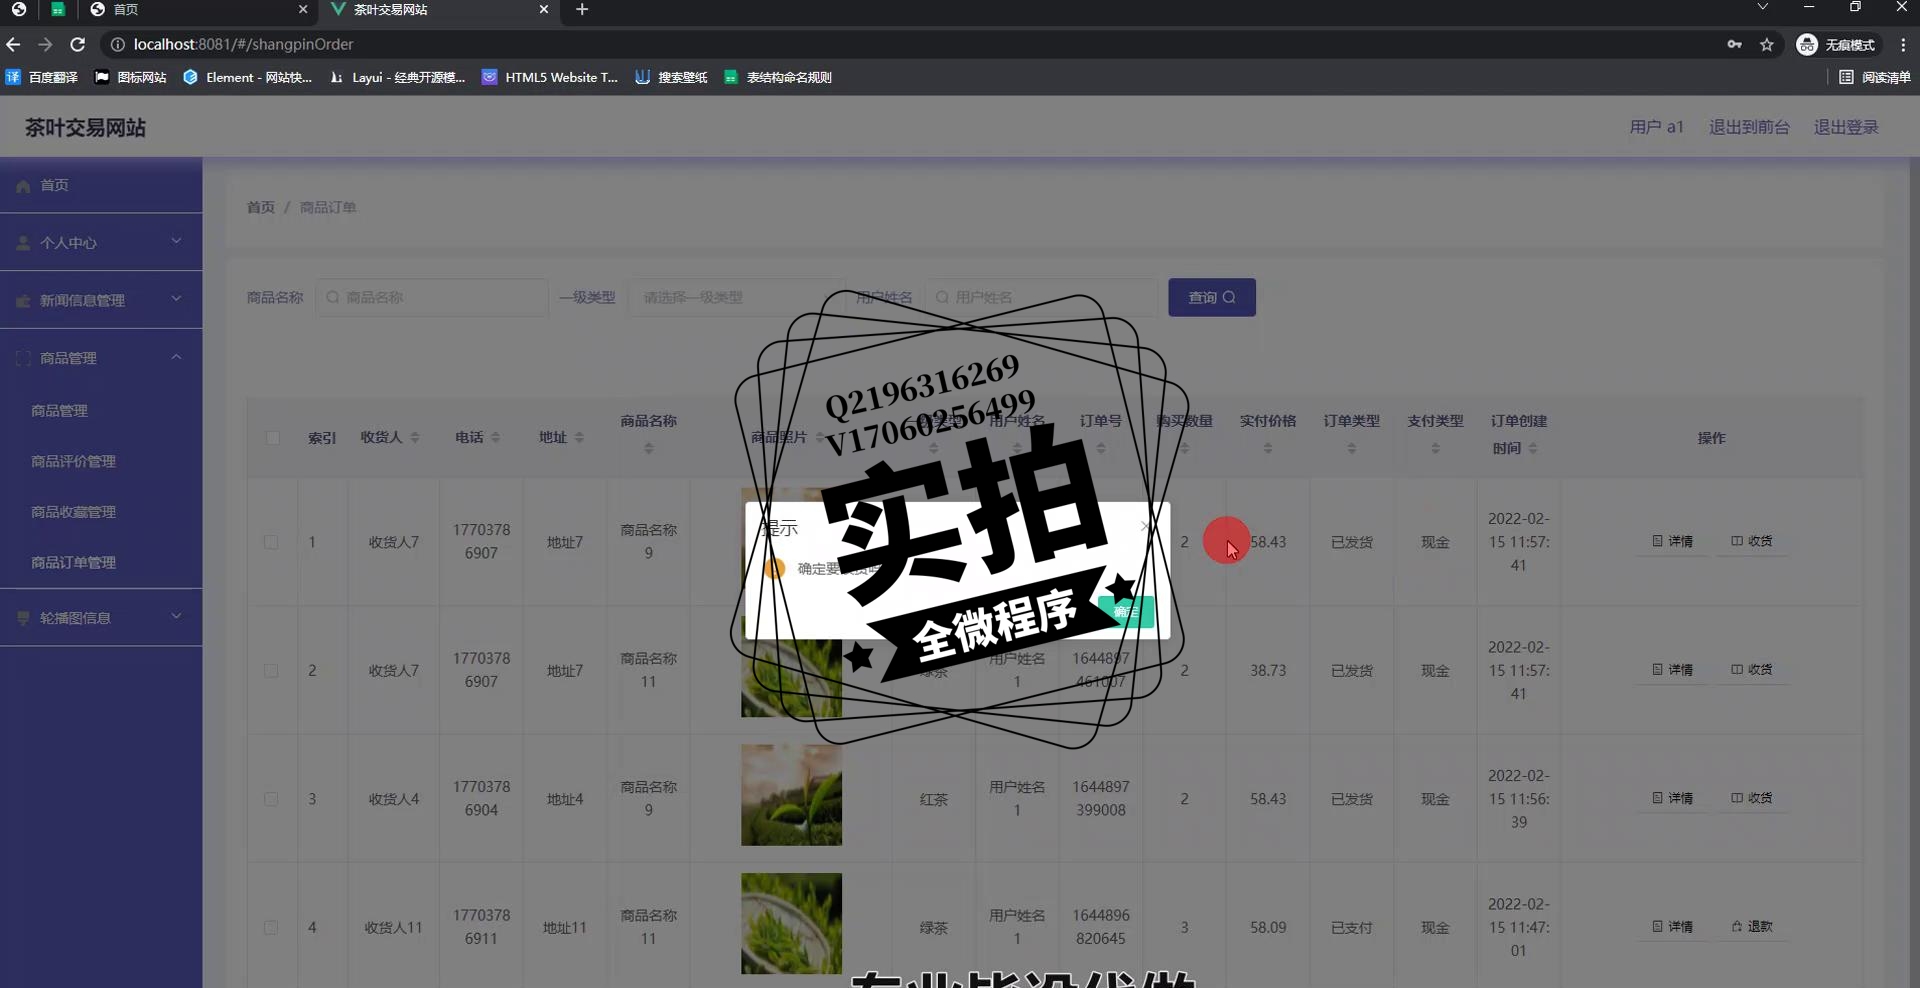Collapse the 商品管理 sidebar menu

[101, 358]
